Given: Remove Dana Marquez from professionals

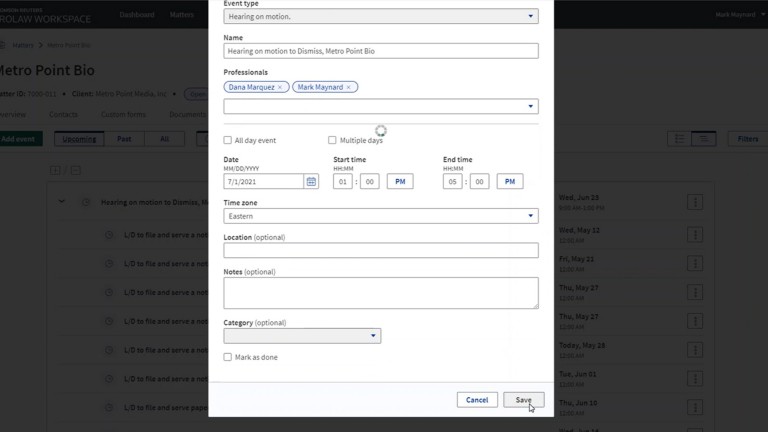Looking at the screenshot, I should pyautogui.click(x=280, y=88).
